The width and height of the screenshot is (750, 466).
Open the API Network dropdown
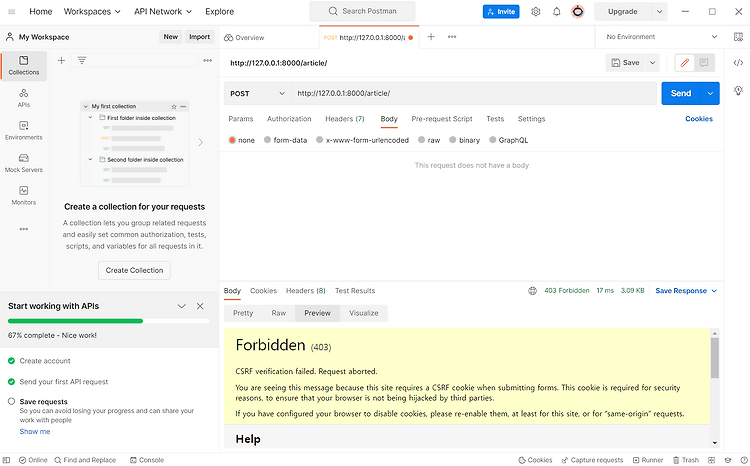pos(163,11)
